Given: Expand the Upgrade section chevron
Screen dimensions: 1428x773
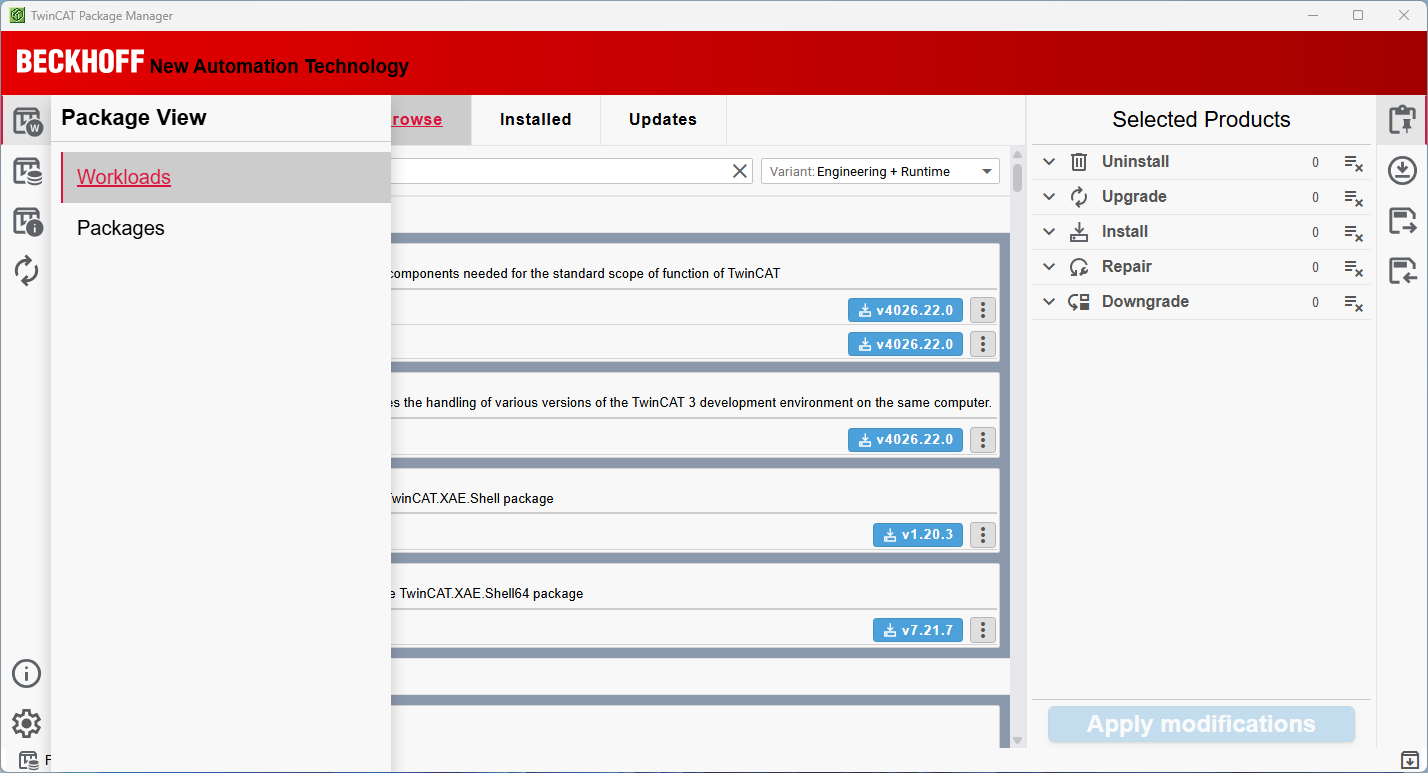Looking at the screenshot, I should click(x=1049, y=197).
